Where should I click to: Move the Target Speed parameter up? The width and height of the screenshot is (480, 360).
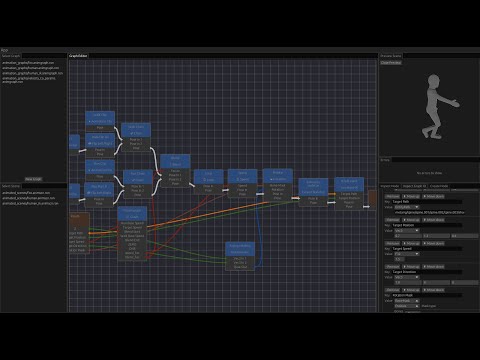[411, 243]
